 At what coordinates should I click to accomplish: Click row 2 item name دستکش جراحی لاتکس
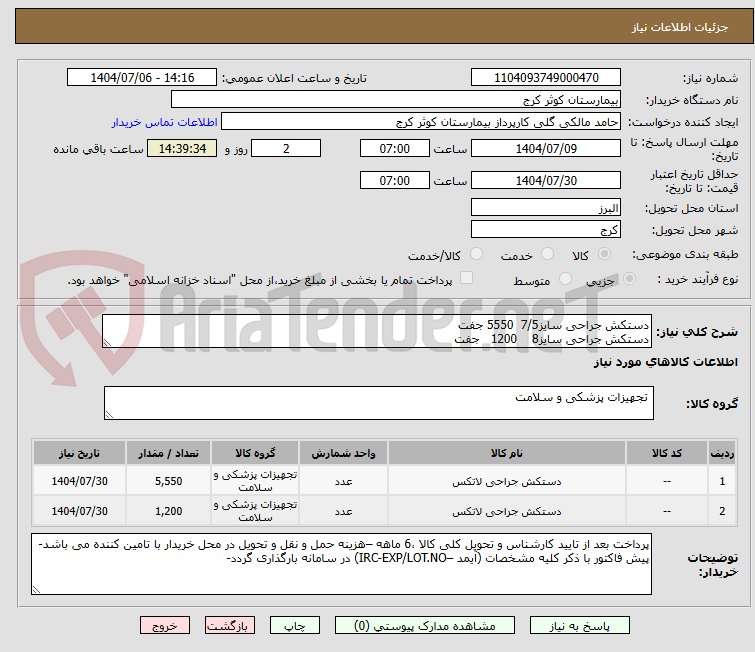pos(507,511)
